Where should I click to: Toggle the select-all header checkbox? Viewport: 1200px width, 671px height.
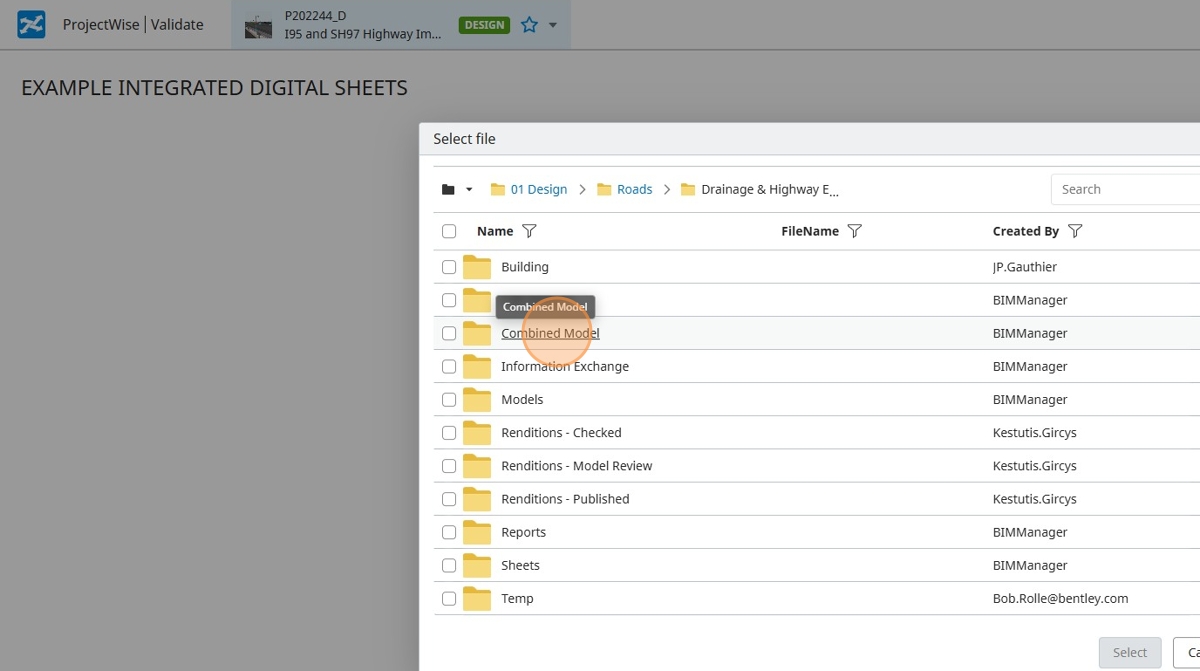point(449,231)
